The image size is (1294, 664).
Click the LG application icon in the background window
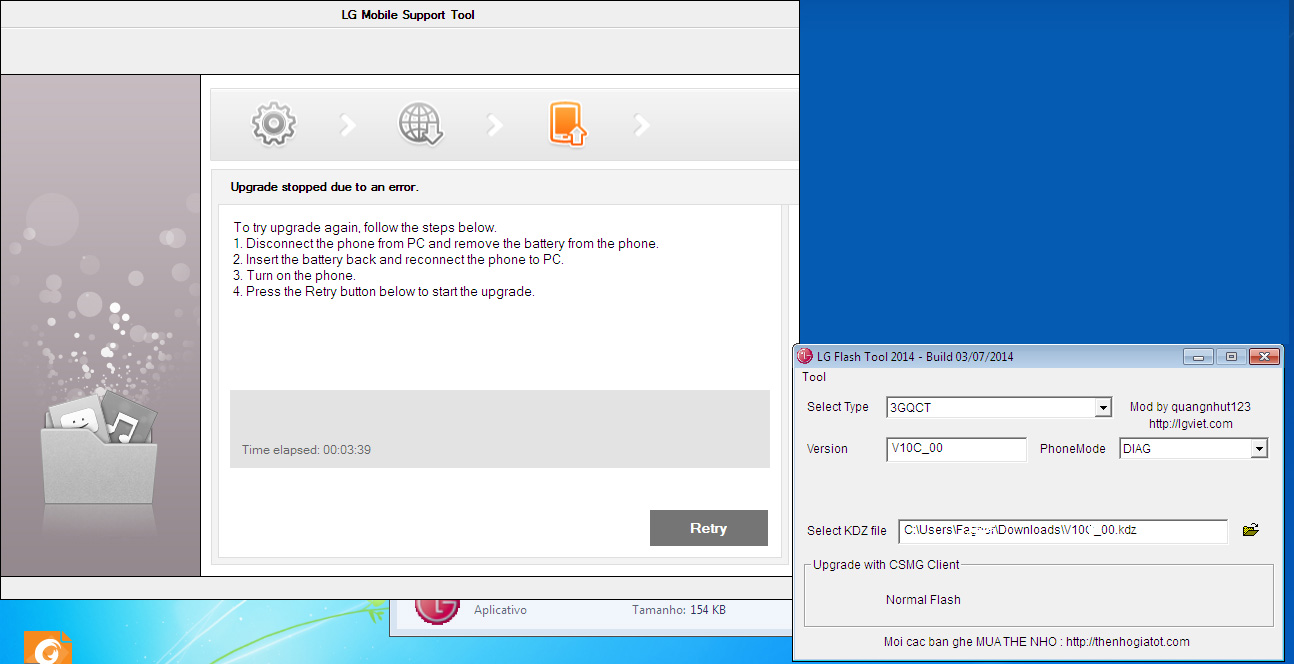(x=437, y=610)
